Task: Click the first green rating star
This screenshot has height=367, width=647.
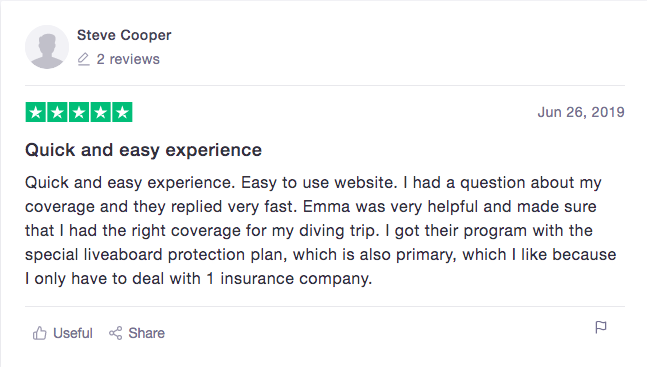Action: tap(36, 112)
